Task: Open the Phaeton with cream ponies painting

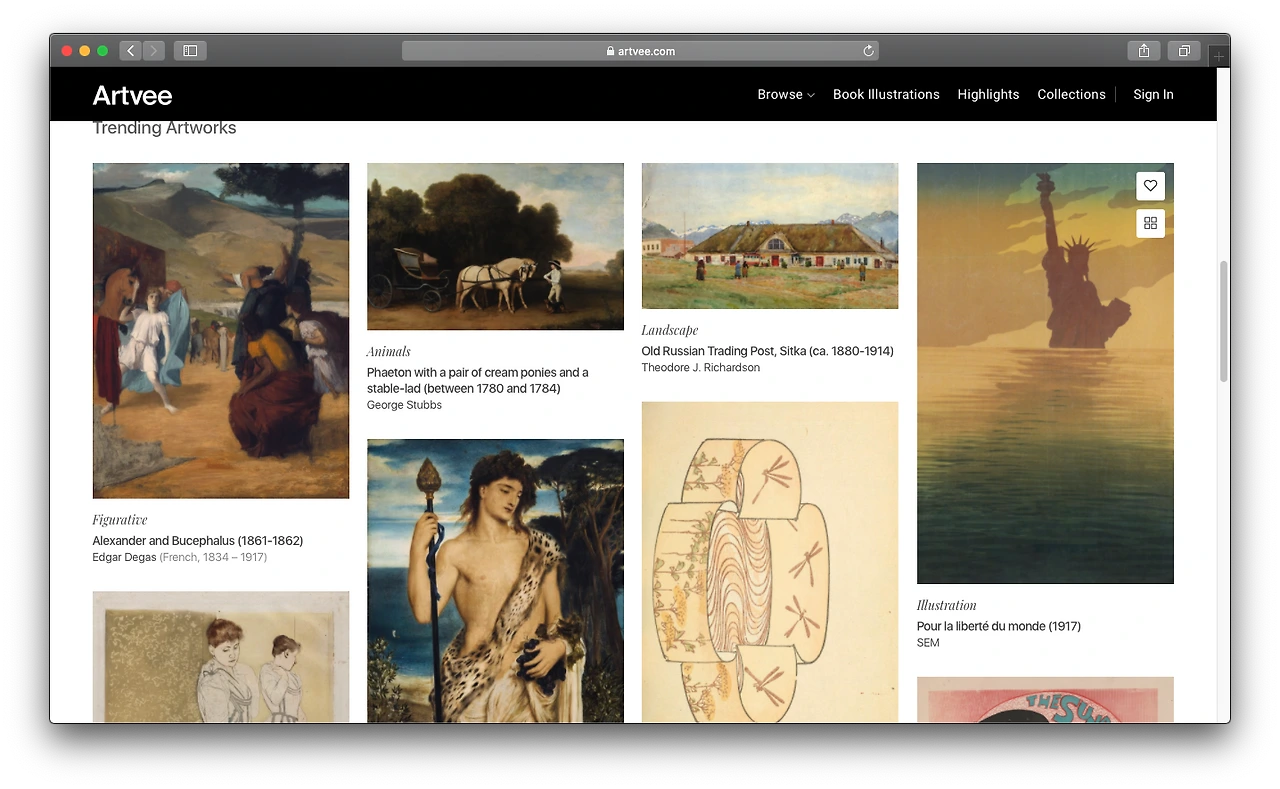Action: (495, 247)
